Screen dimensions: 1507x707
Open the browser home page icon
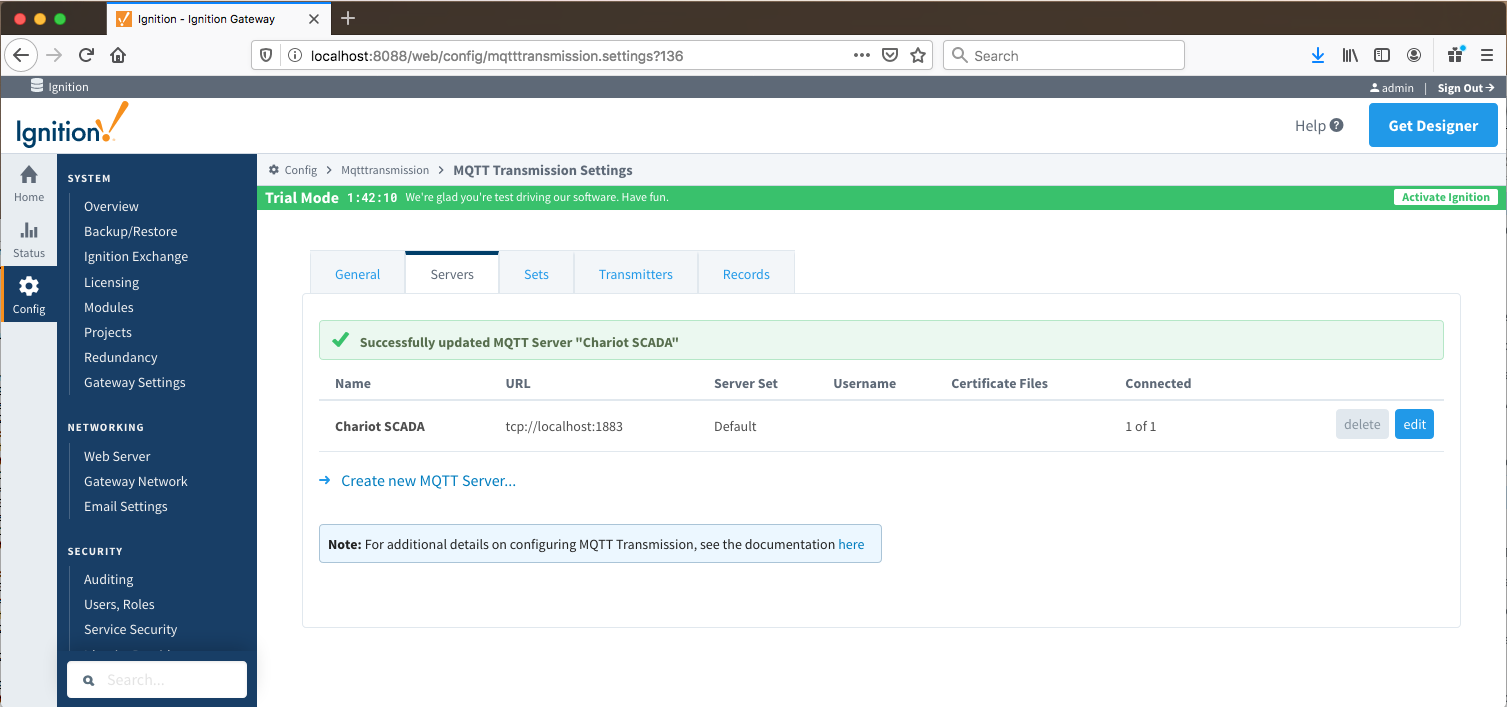point(118,56)
